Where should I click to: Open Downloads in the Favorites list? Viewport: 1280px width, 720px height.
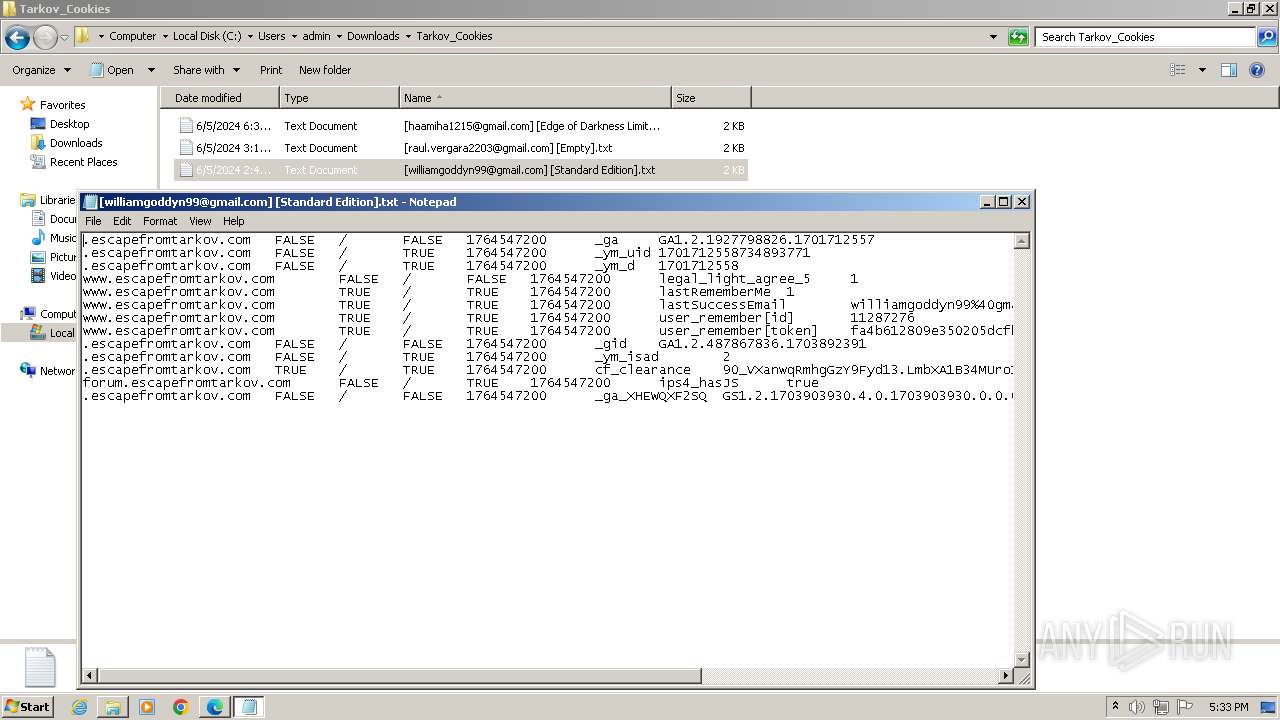[76, 143]
